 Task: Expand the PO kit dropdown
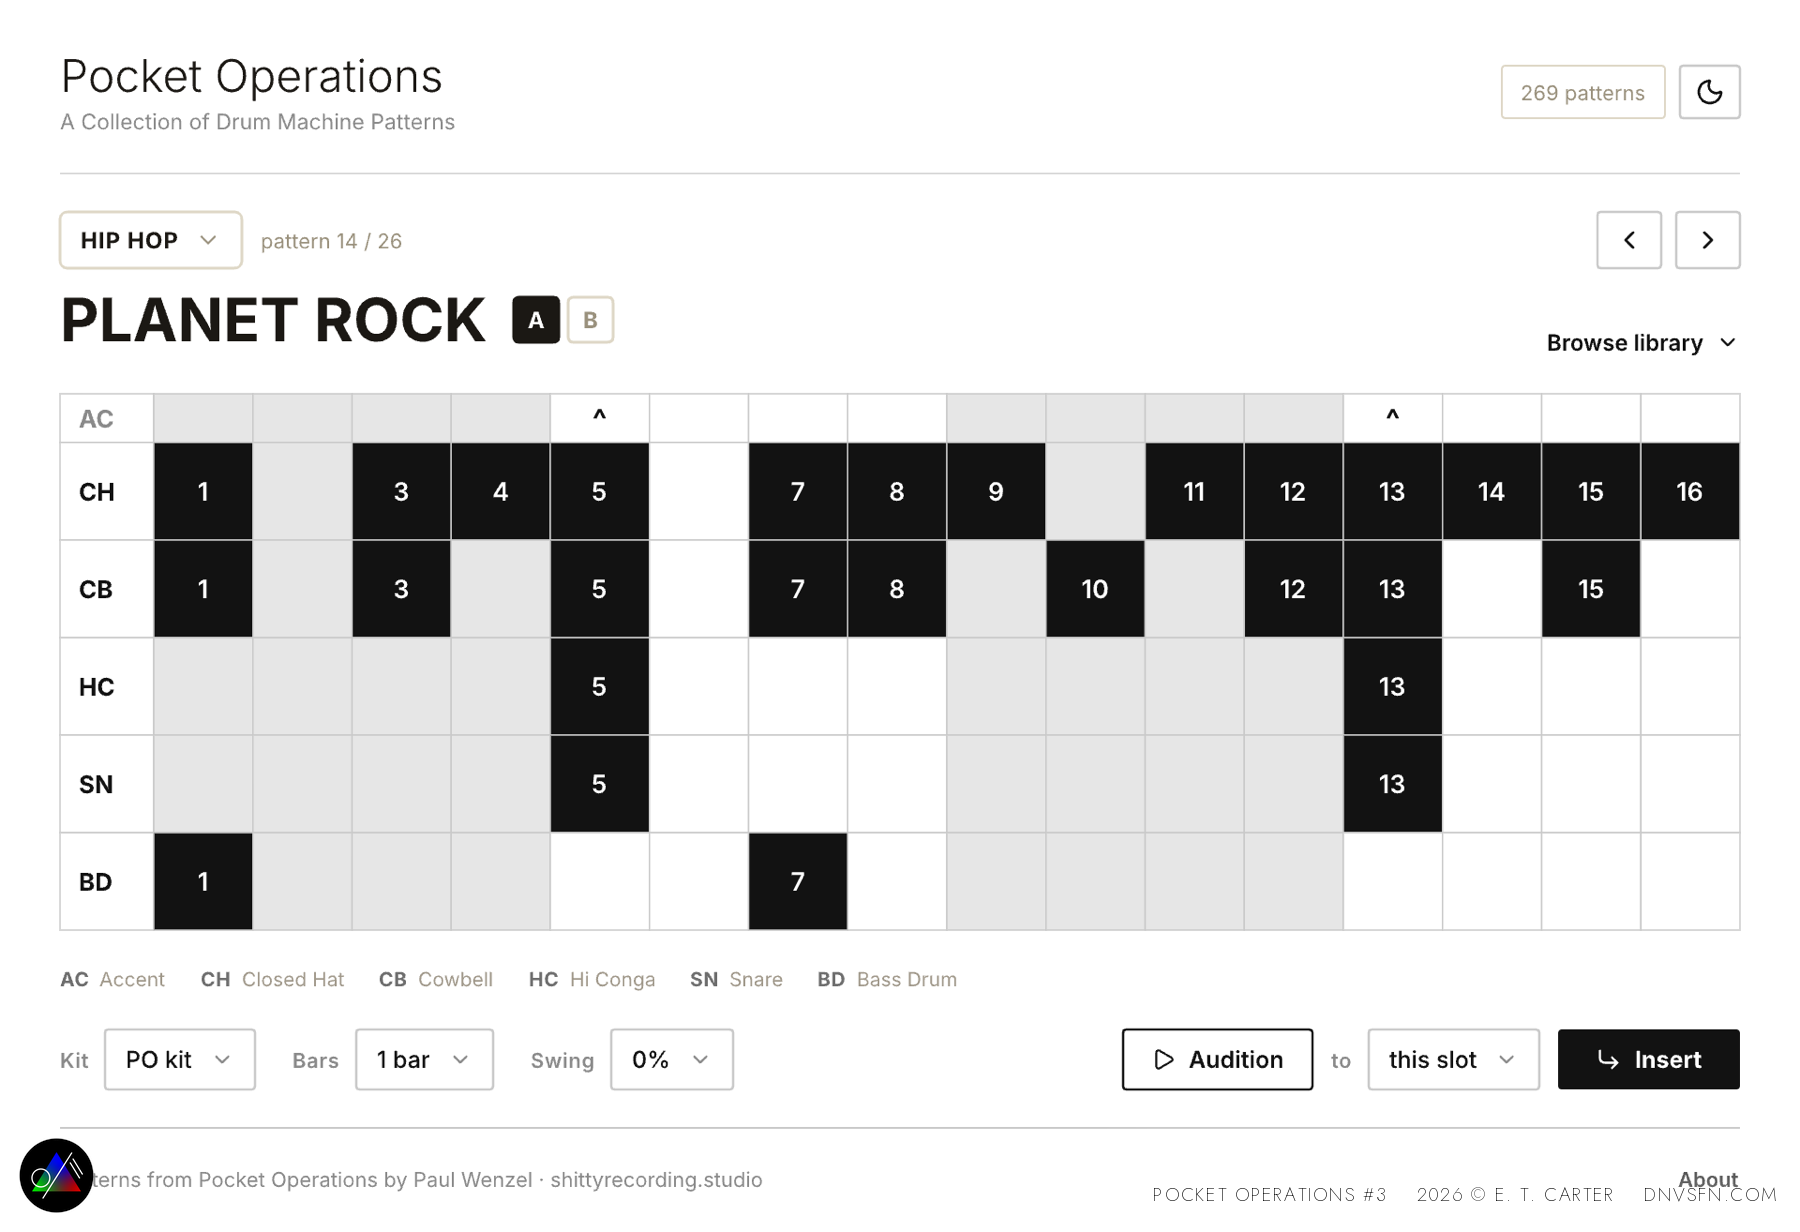180,1059
